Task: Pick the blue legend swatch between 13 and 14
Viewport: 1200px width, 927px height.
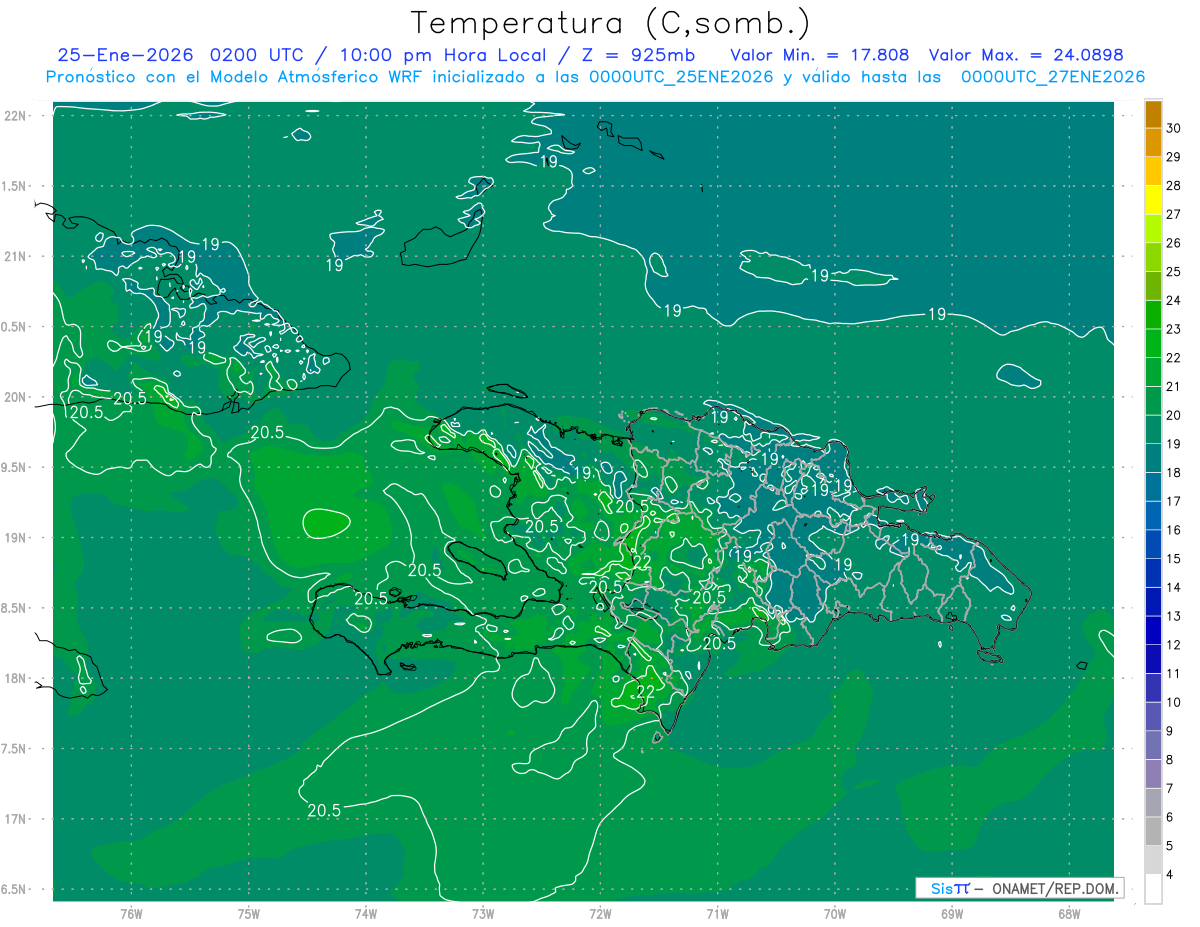Action: (1153, 602)
